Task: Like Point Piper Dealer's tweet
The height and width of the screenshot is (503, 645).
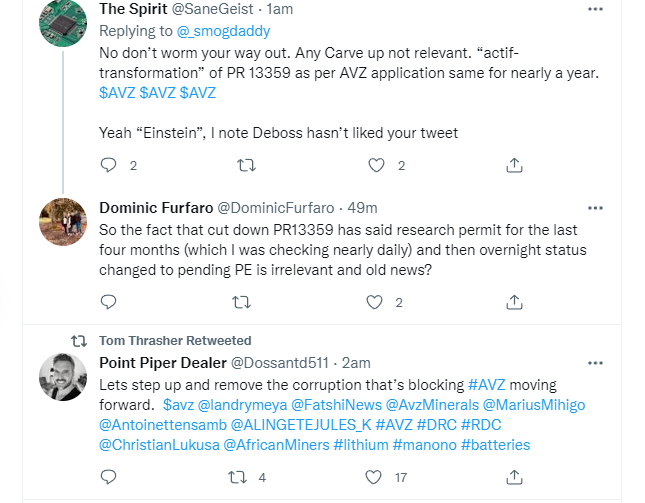Action: [377, 478]
